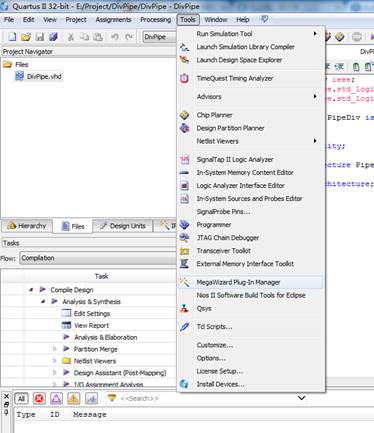Click the JTAG Chain Debugger icon
Image resolution: width=374 pixels, height=433 pixels.
click(x=184, y=238)
